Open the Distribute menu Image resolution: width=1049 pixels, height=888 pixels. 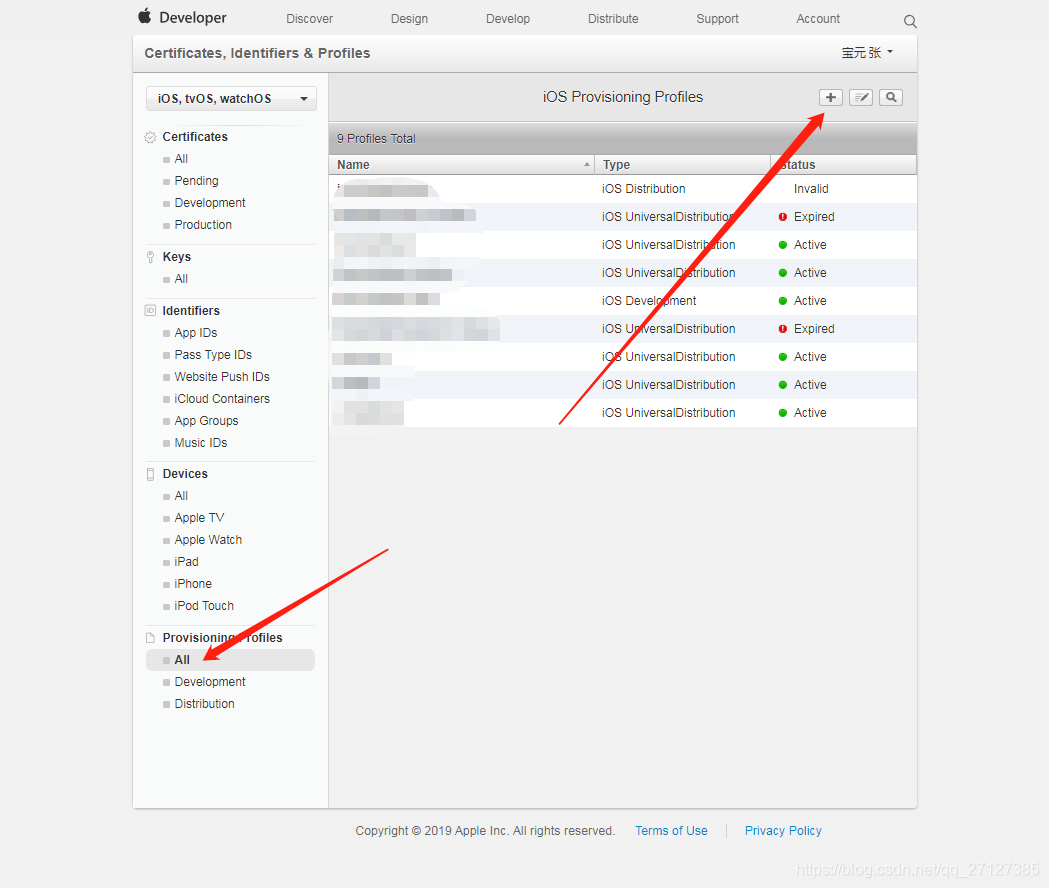[613, 19]
